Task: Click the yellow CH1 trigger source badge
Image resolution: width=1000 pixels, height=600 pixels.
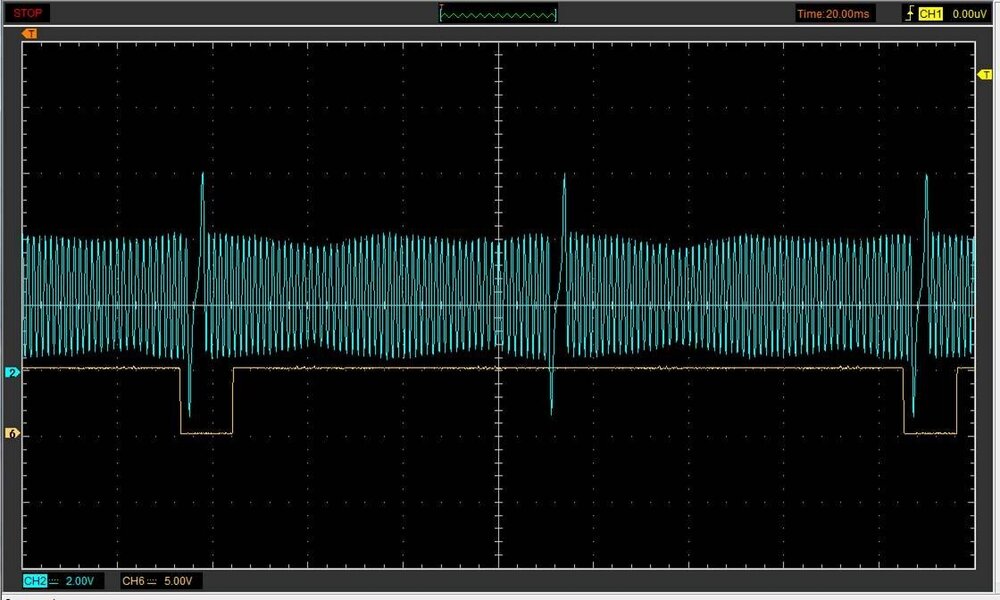Action: coord(930,14)
